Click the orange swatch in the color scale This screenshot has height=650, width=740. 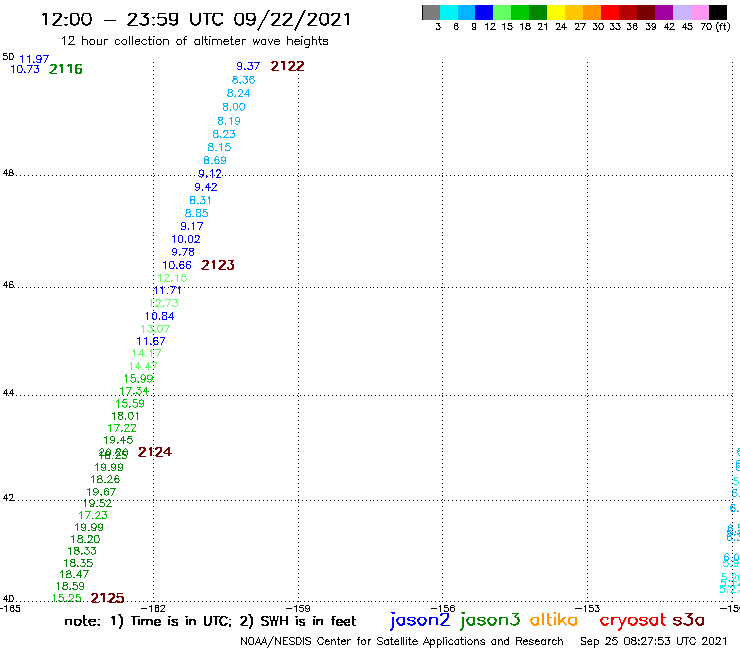point(592,12)
